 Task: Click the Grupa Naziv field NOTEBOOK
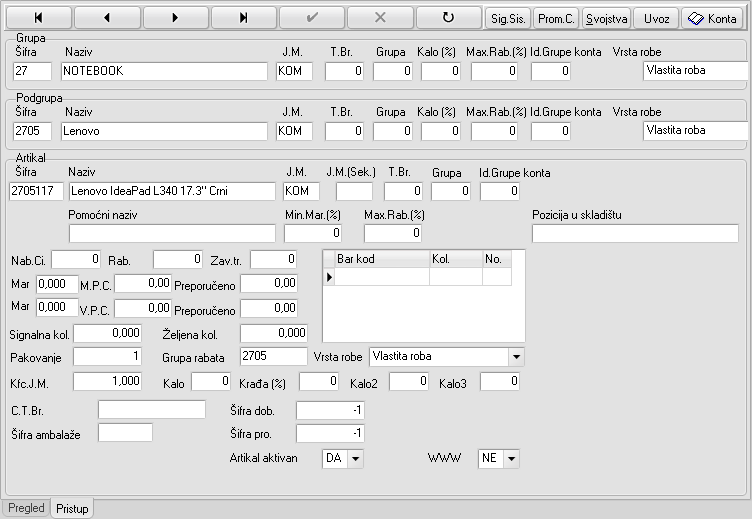[x=164, y=71]
